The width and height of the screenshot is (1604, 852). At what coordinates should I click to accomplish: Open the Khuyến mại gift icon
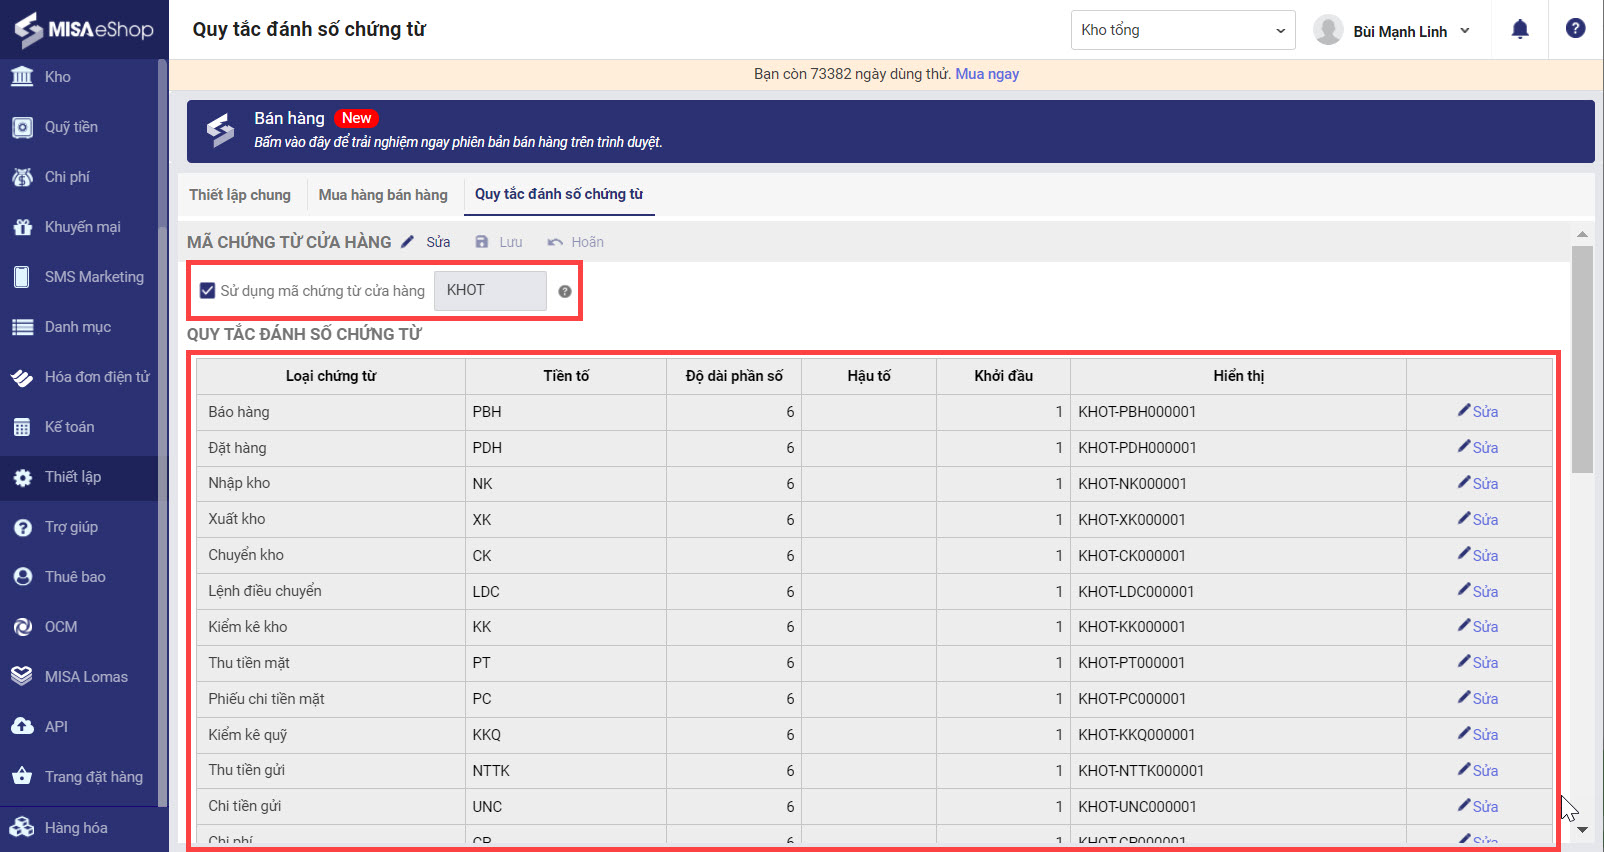click(22, 227)
